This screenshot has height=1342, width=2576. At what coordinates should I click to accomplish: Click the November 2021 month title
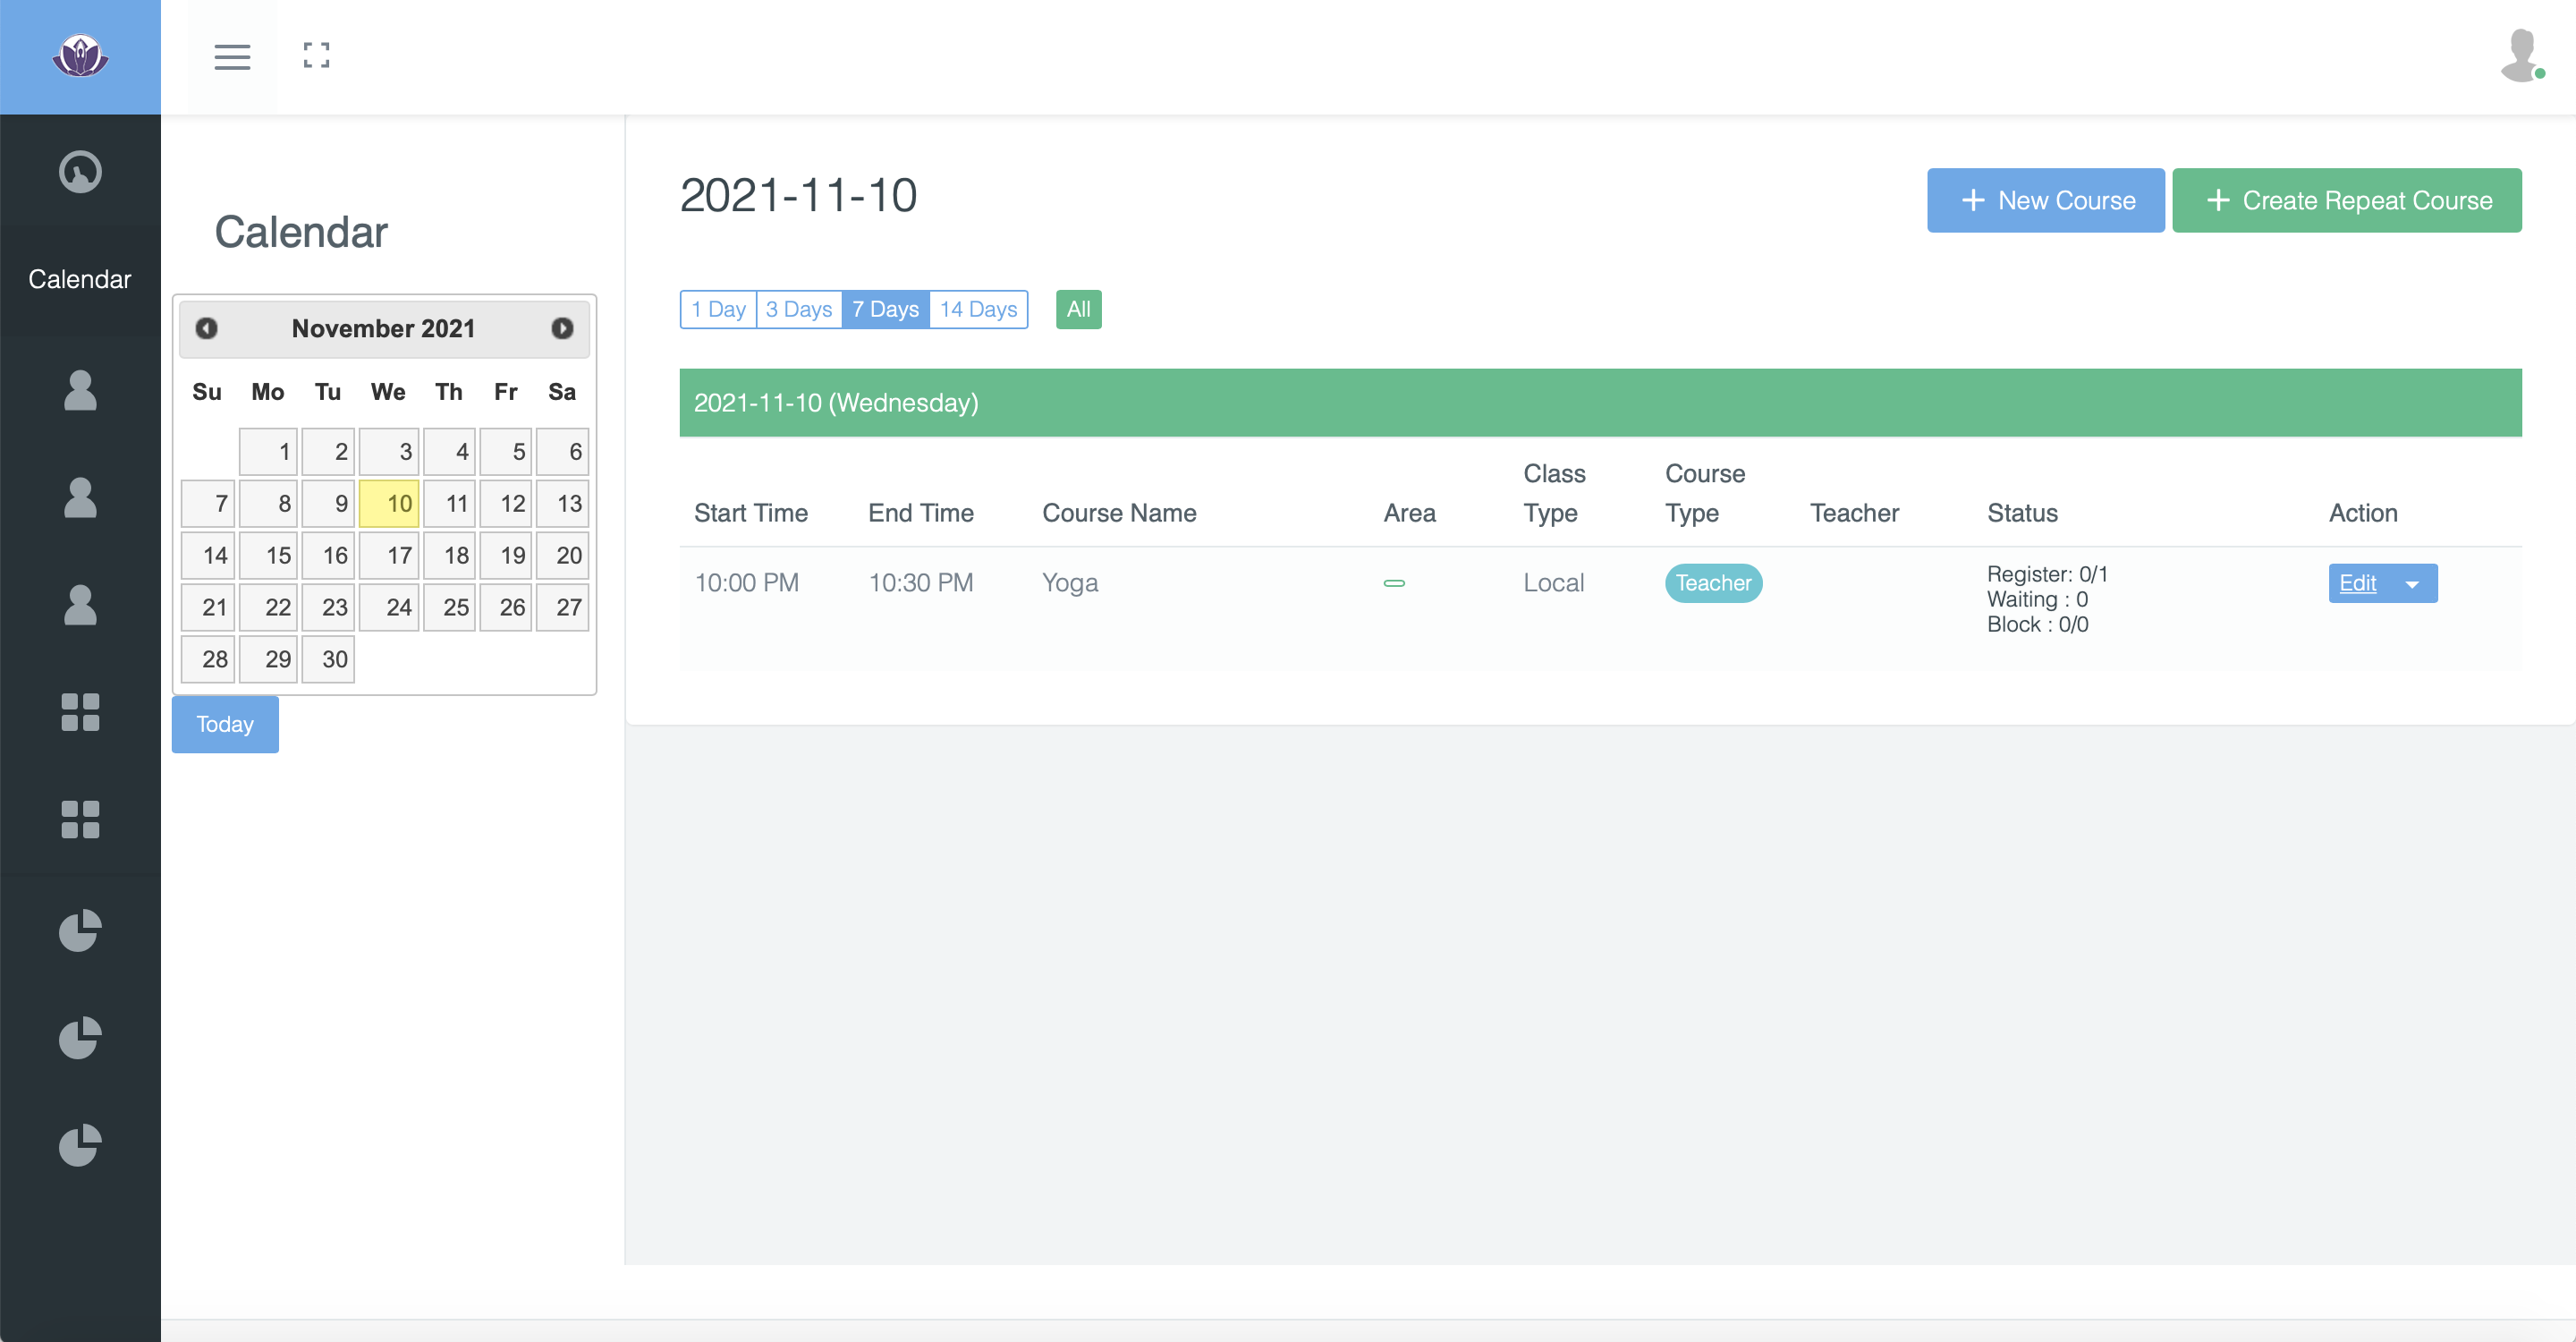383,328
